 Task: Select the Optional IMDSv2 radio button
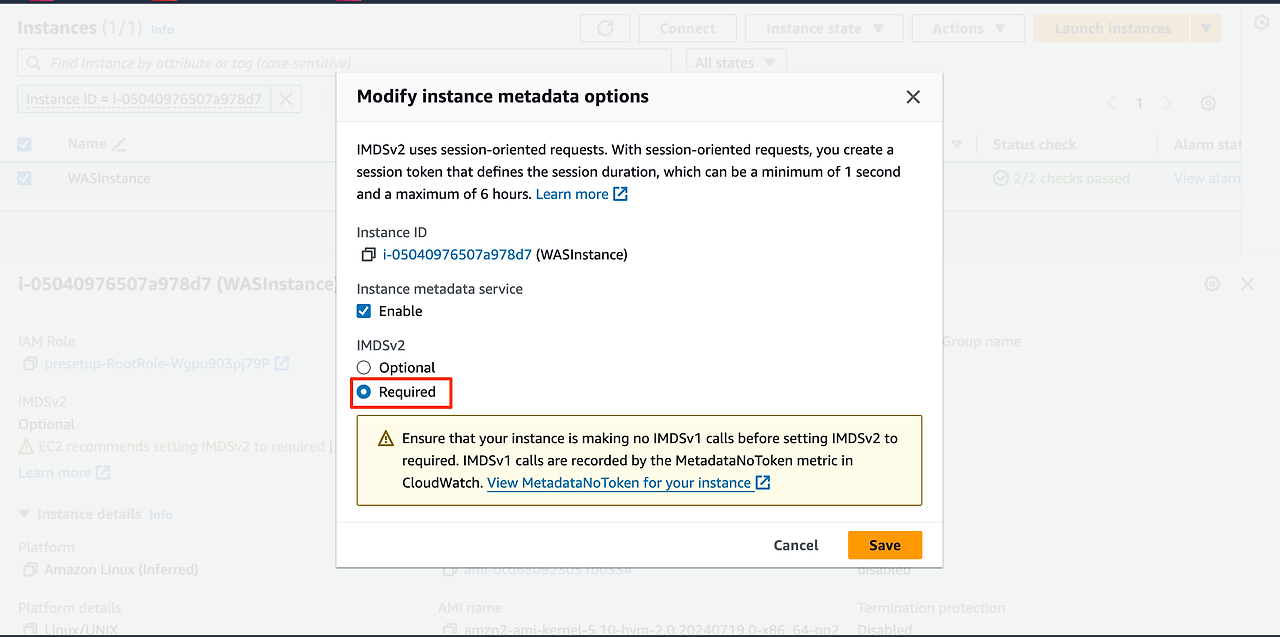point(364,368)
